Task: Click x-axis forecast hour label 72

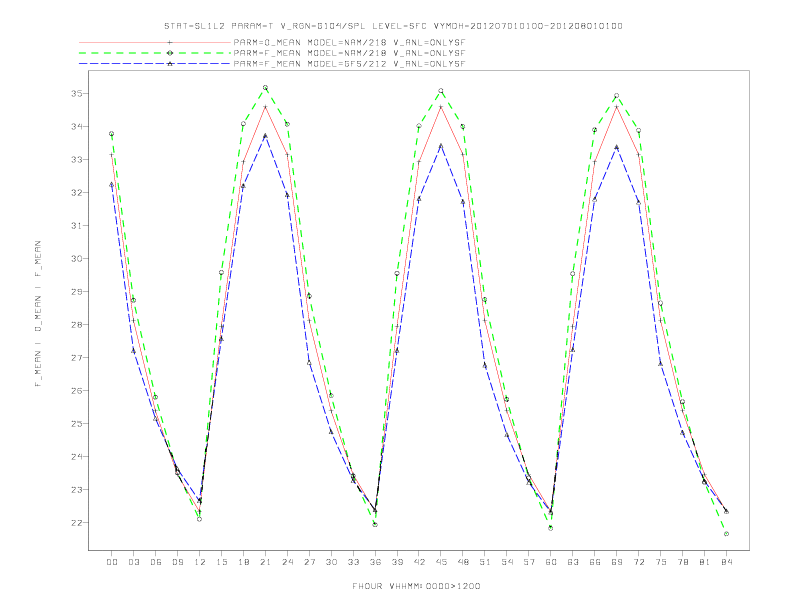Action: [x=638, y=562]
